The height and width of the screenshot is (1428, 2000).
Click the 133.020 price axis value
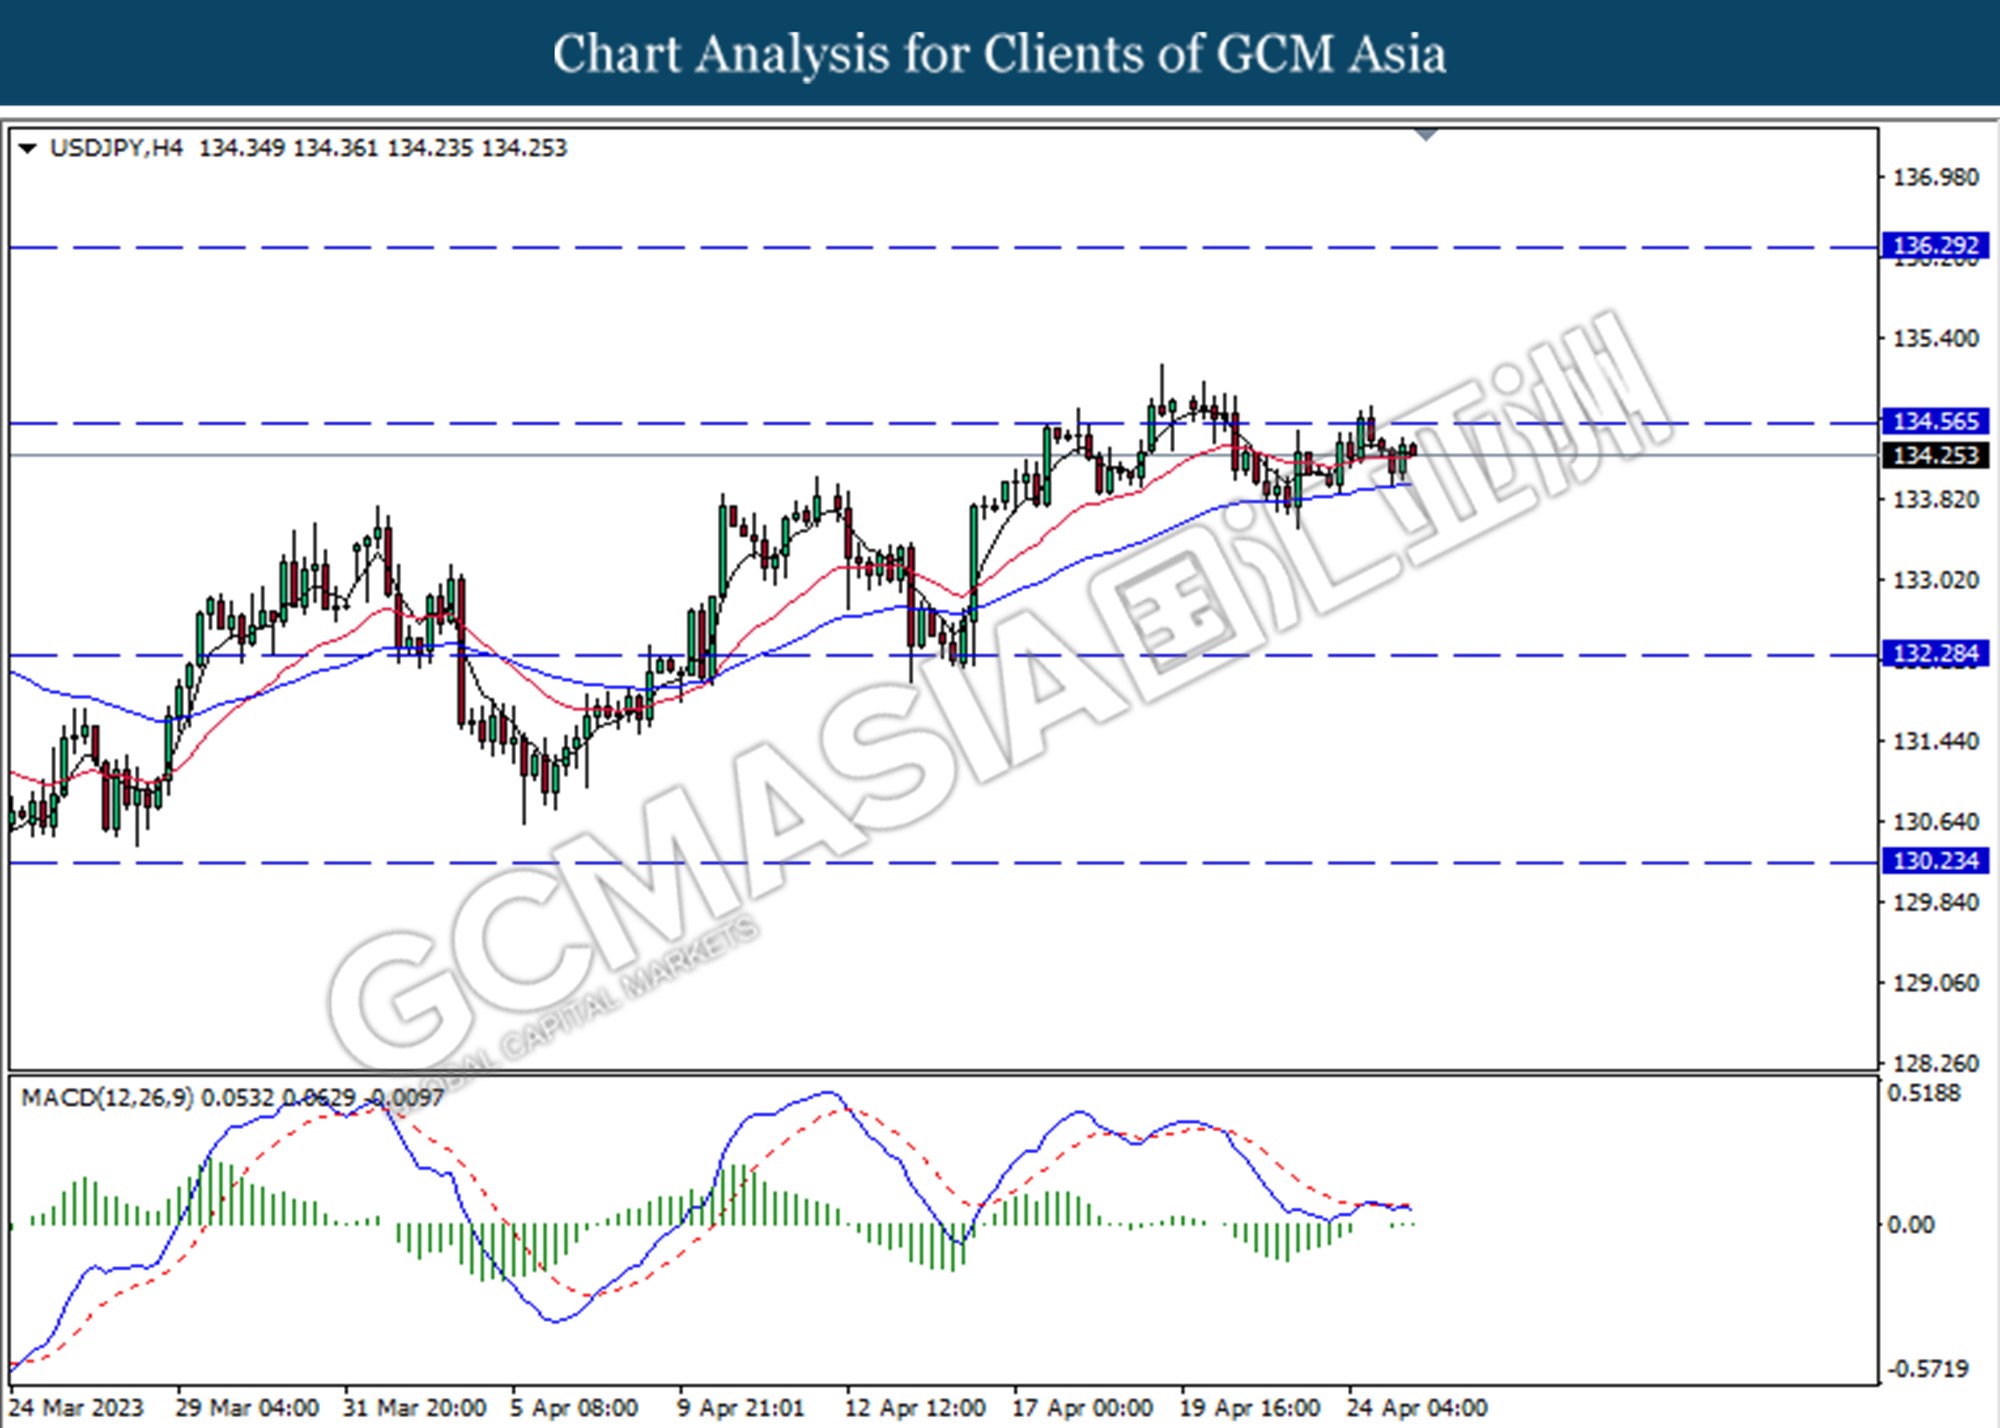1936,580
